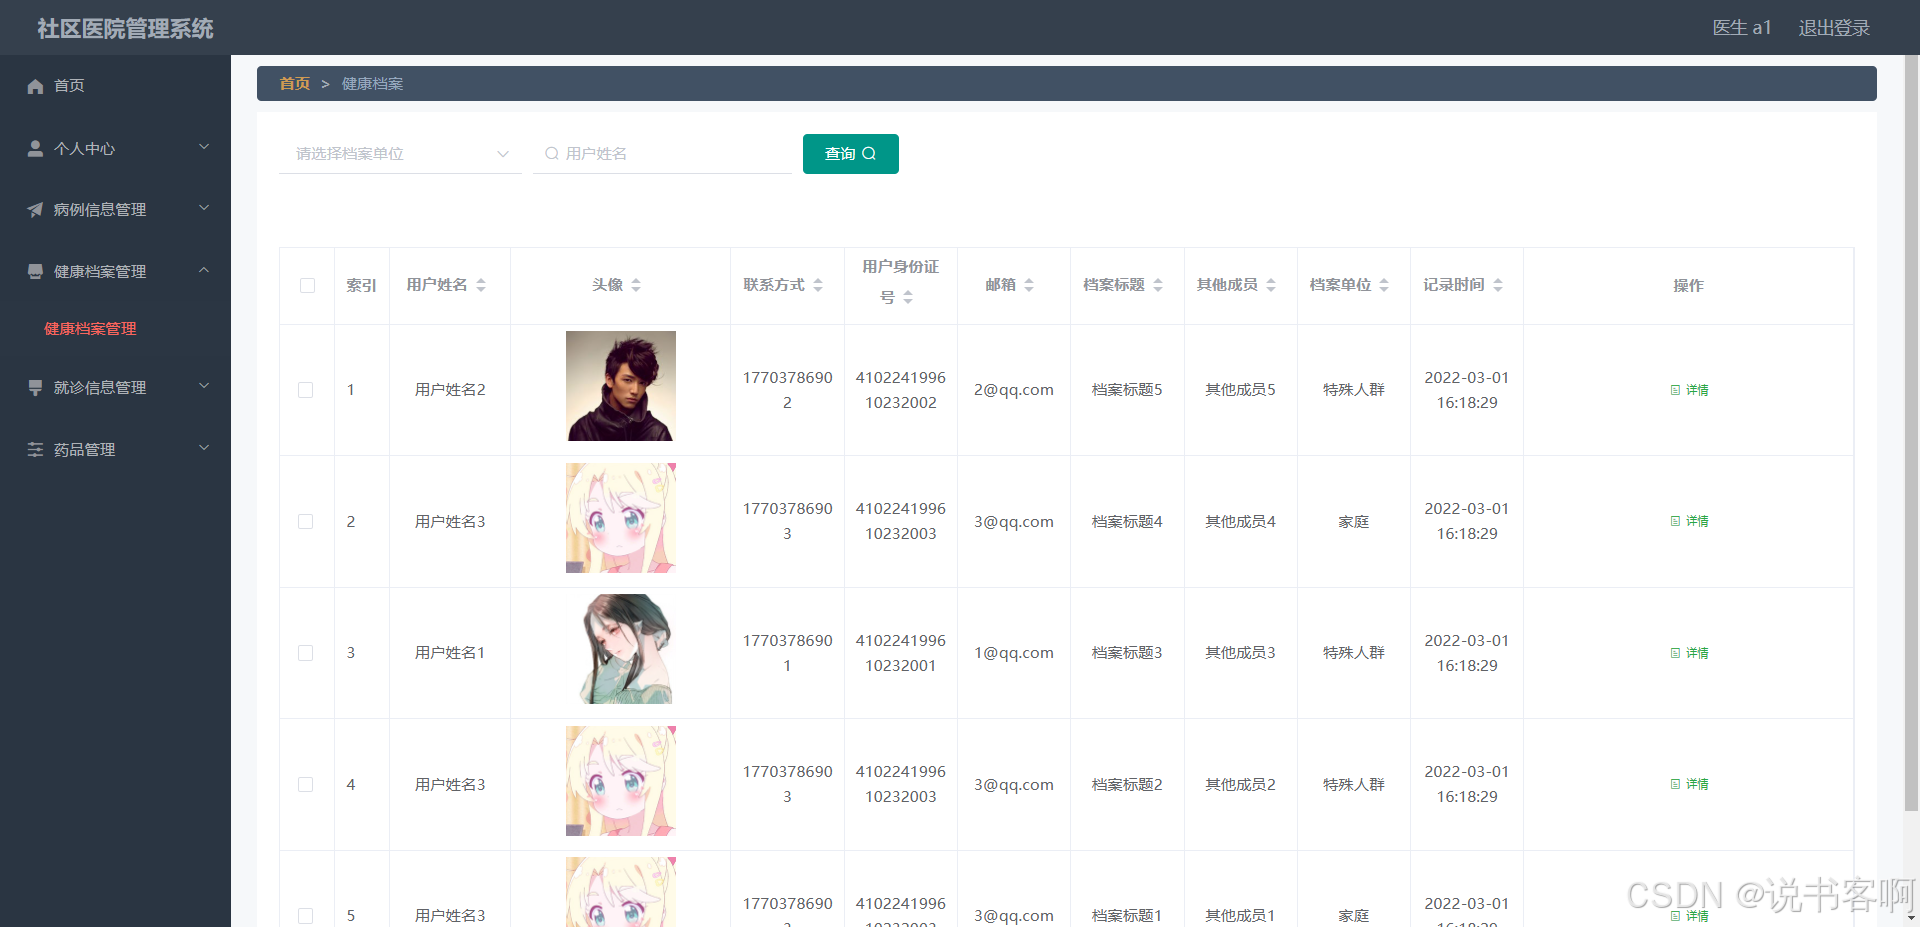This screenshot has width=1920, height=927.
Task: Open 详情 for 档案标题3 row
Action: tap(1690, 653)
